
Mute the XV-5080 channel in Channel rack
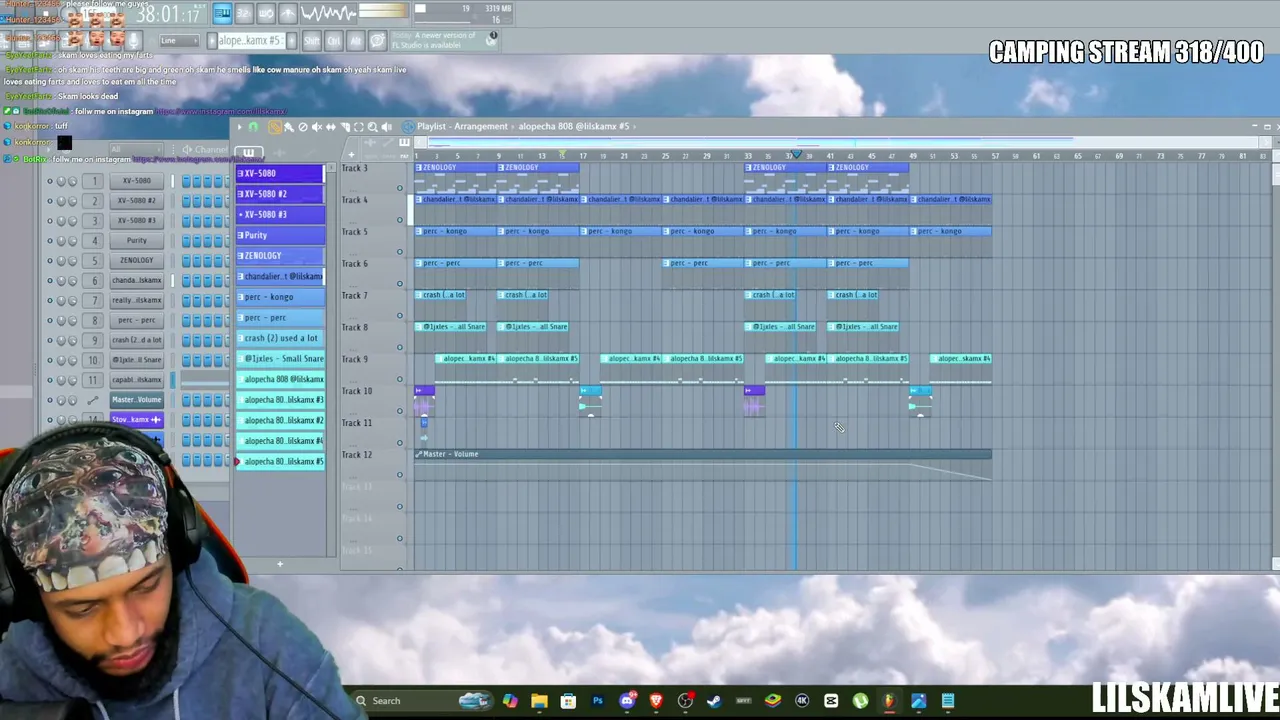point(50,181)
